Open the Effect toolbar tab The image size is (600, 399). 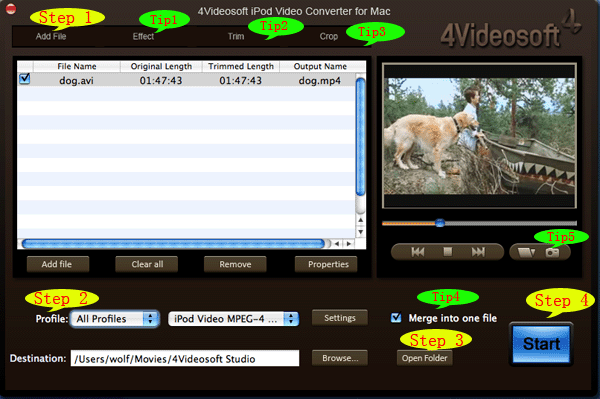(x=143, y=36)
